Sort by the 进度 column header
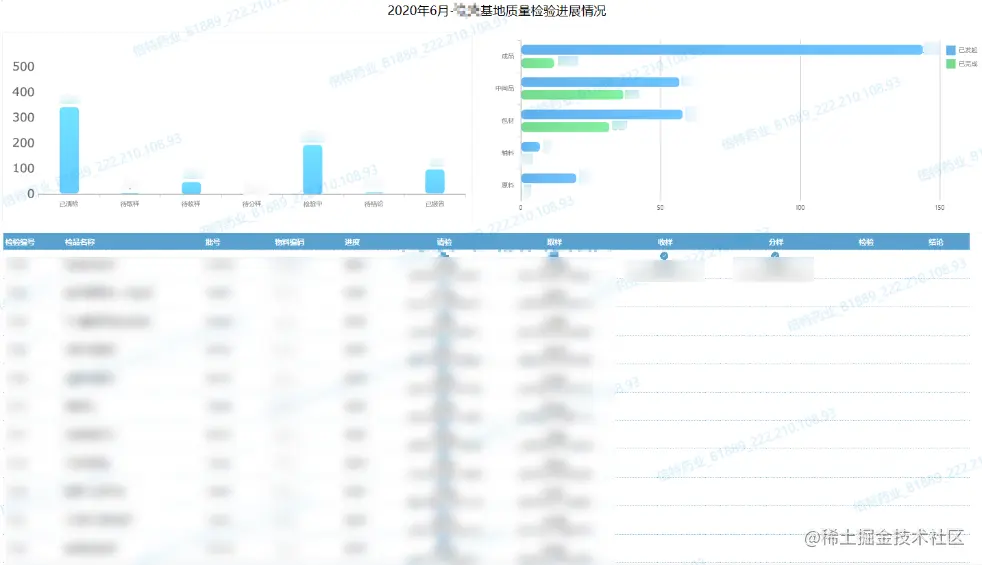Viewport: 982px width, 565px height. point(352,242)
